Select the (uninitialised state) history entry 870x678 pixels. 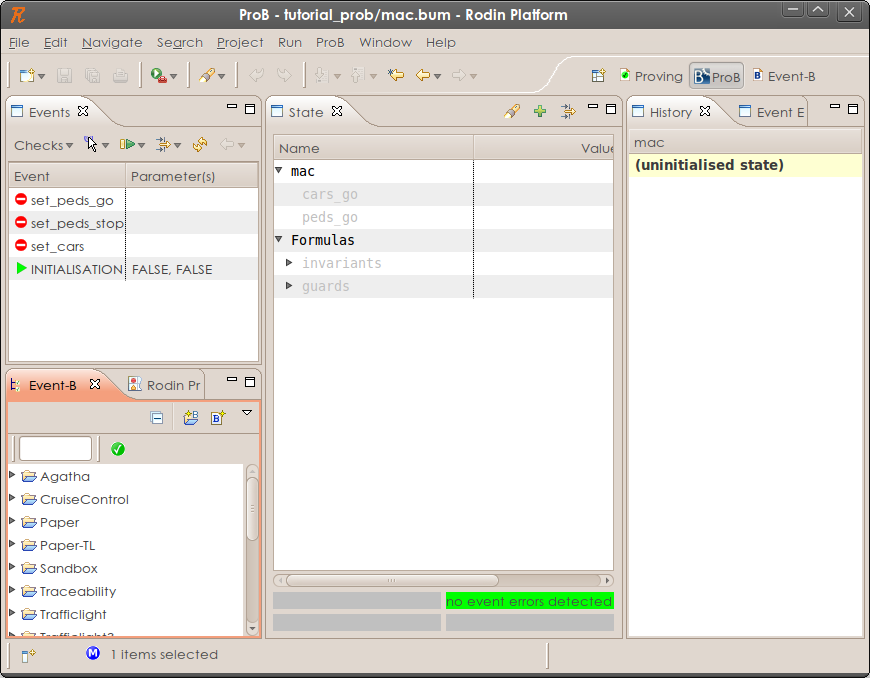709,165
